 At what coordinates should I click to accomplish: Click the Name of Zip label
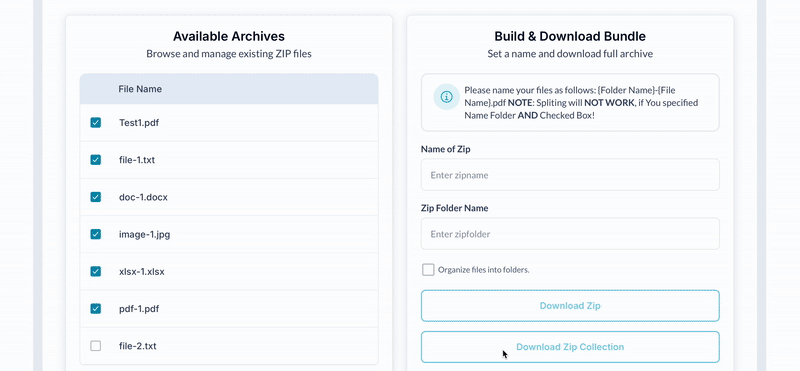445,149
